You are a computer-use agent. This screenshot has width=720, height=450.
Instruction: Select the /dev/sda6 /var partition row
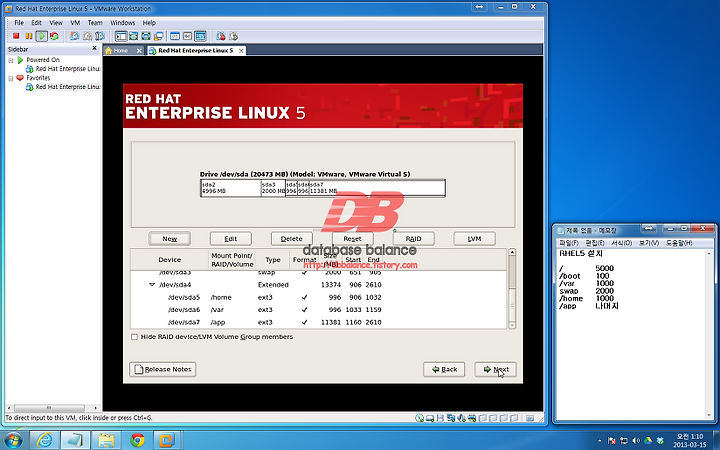click(x=319, y=310)
